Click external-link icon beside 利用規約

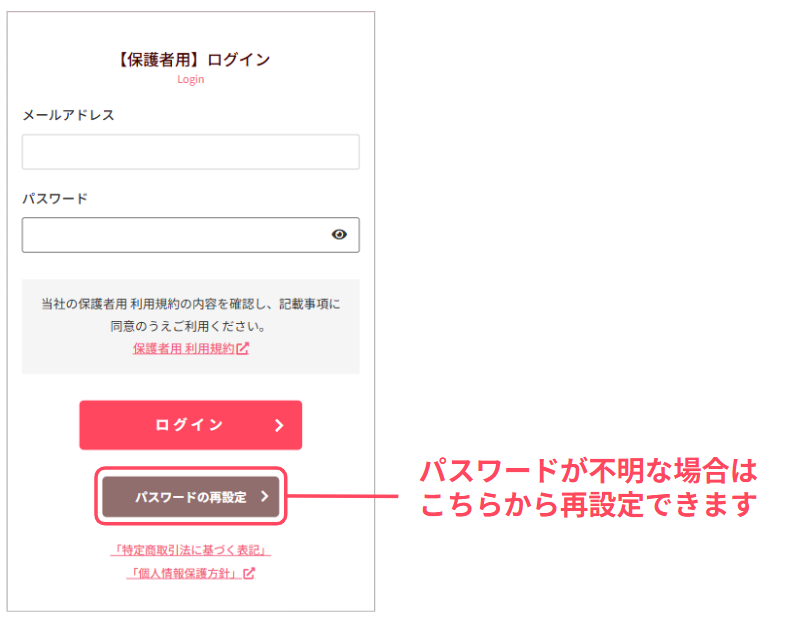pyautogui.click(x=243, y=349)
